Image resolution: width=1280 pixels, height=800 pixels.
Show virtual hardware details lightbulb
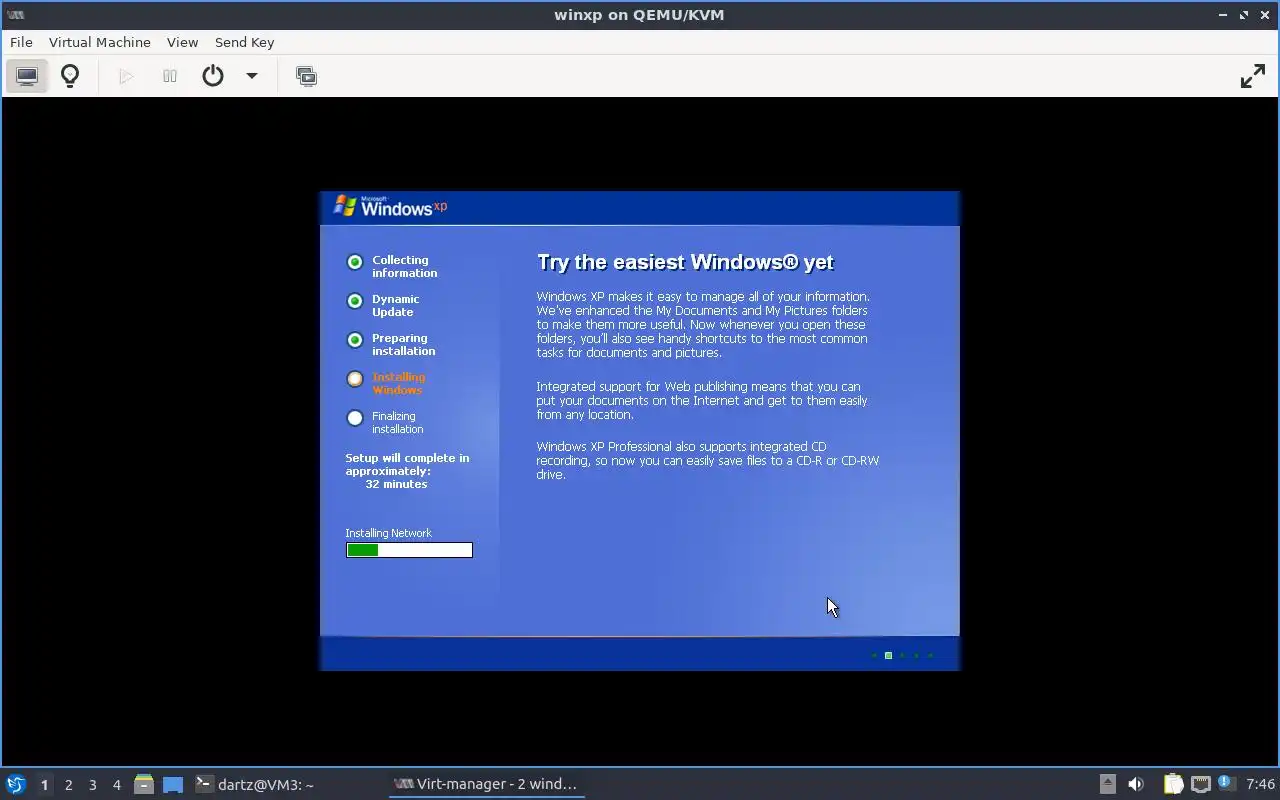70,76
